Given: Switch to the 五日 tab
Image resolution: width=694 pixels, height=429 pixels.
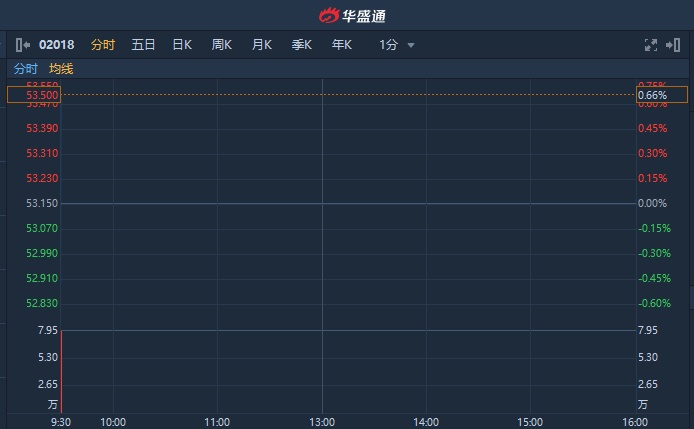Looking at the screenshot, I should 143,45.
